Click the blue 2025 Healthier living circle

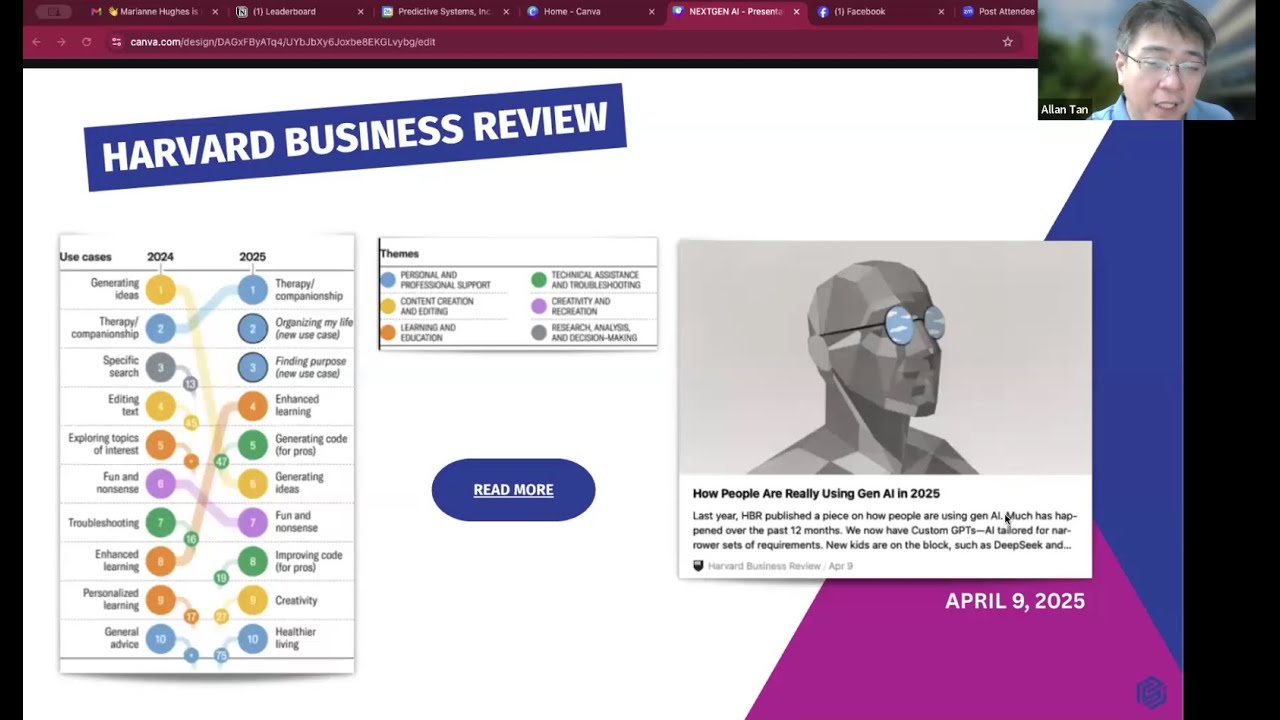[x=253, y=638]
